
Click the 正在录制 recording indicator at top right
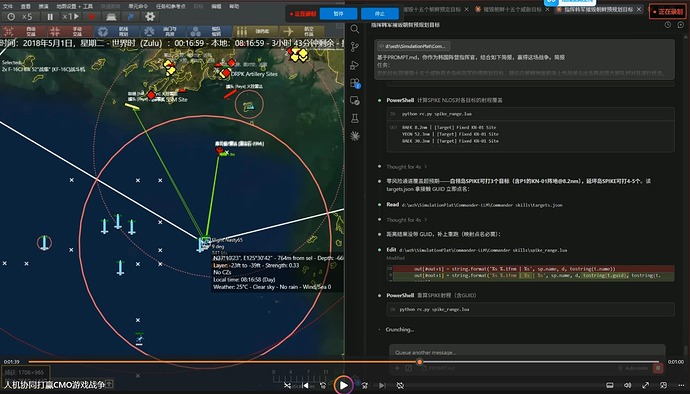click(667, 11)
